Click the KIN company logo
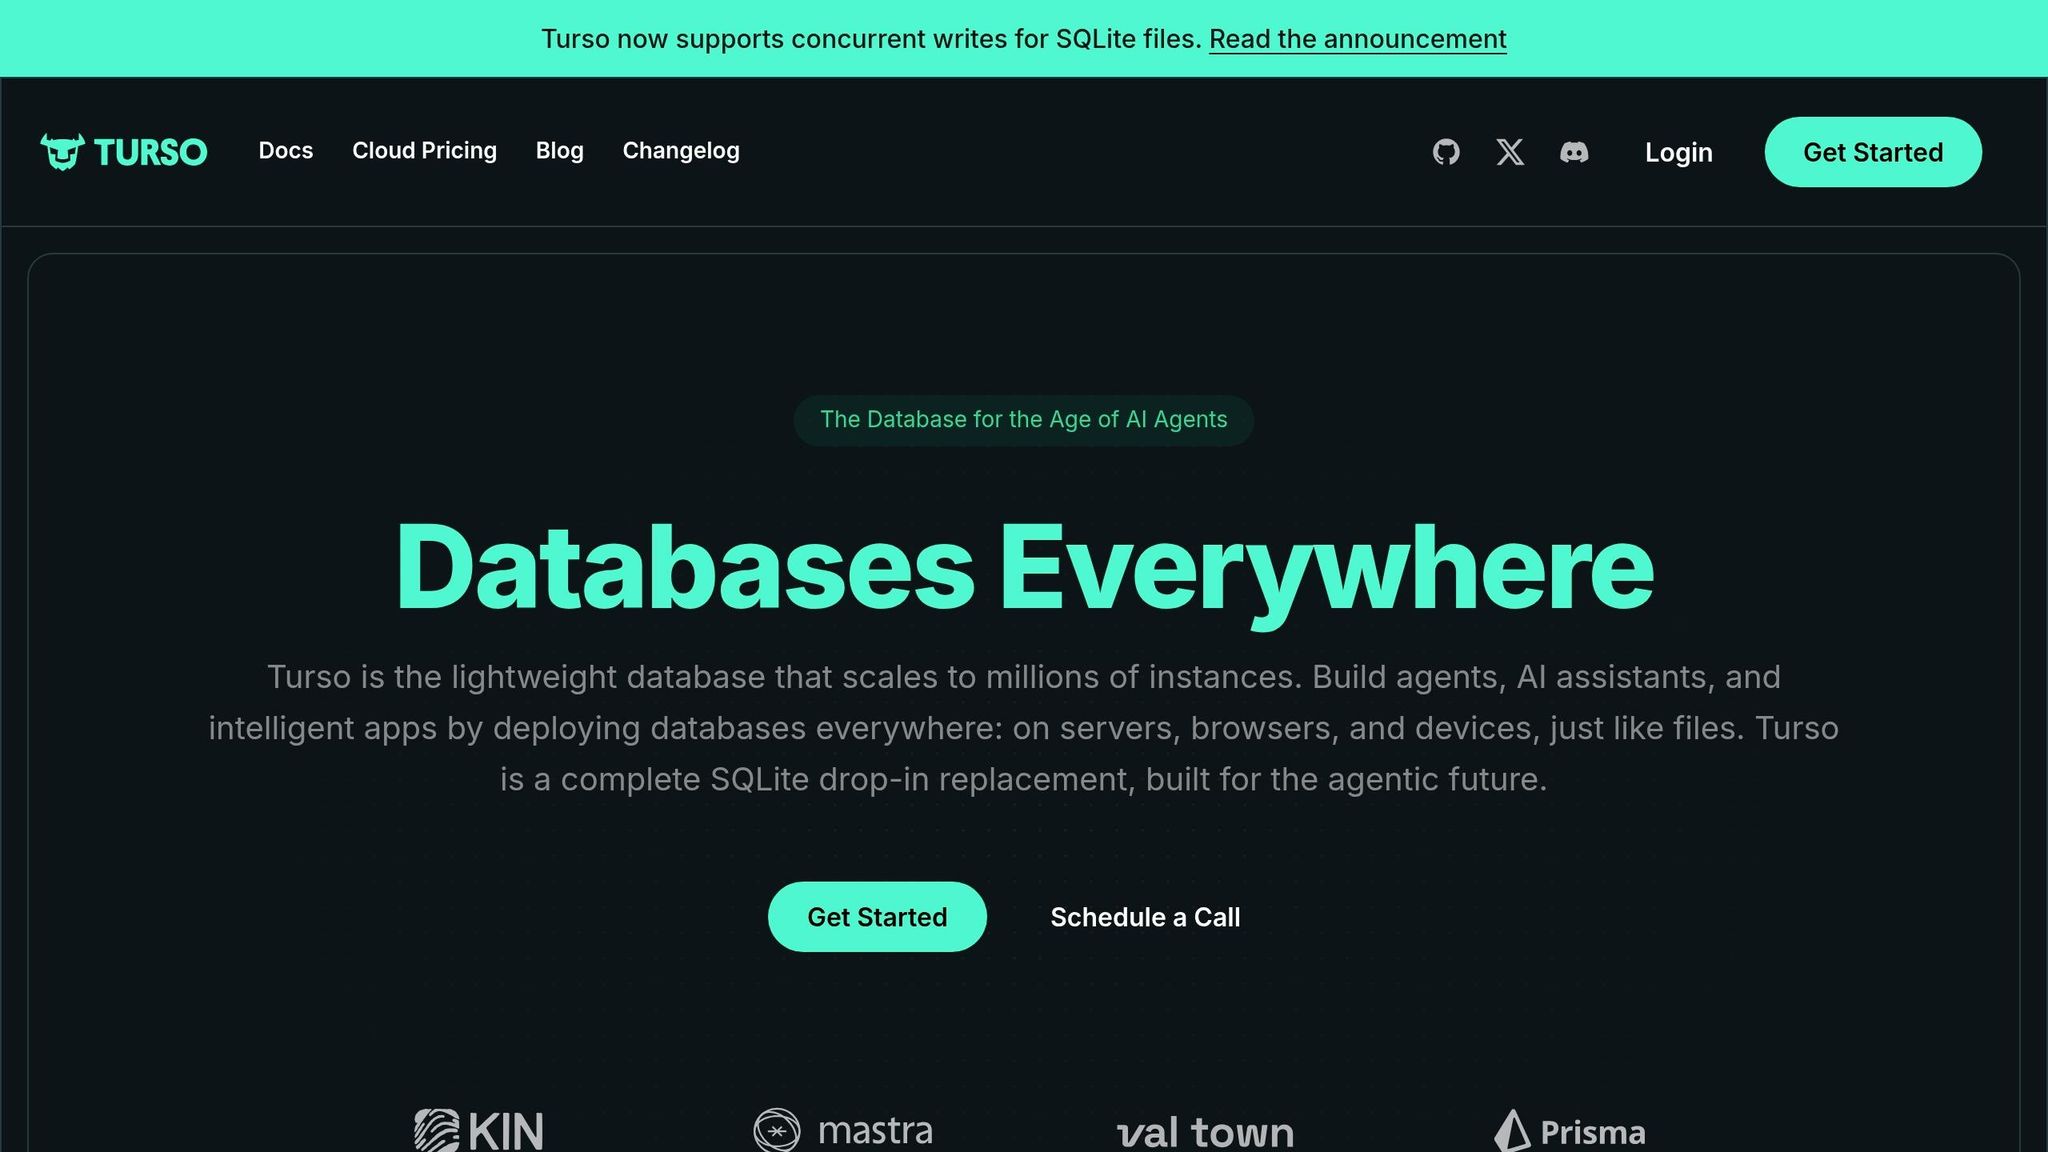2048x1152 pixels. coord(479,1131)
